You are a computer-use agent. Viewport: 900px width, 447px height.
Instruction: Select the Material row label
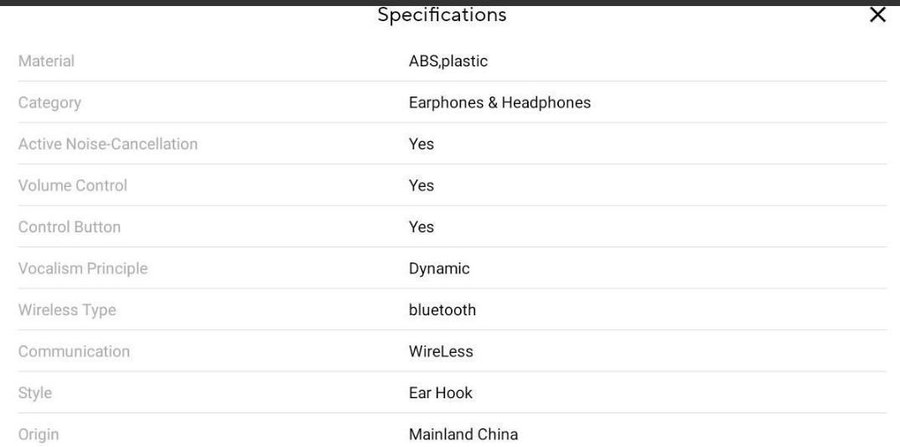[x=46, y=61]
